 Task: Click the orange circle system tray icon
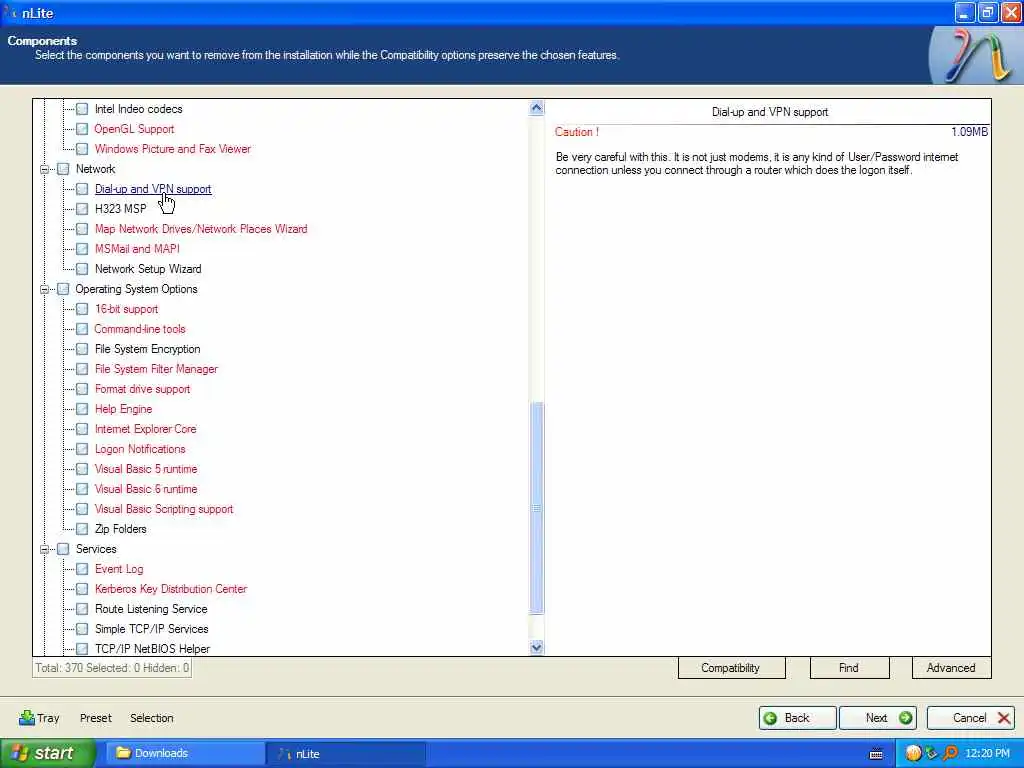coord(914,754)
